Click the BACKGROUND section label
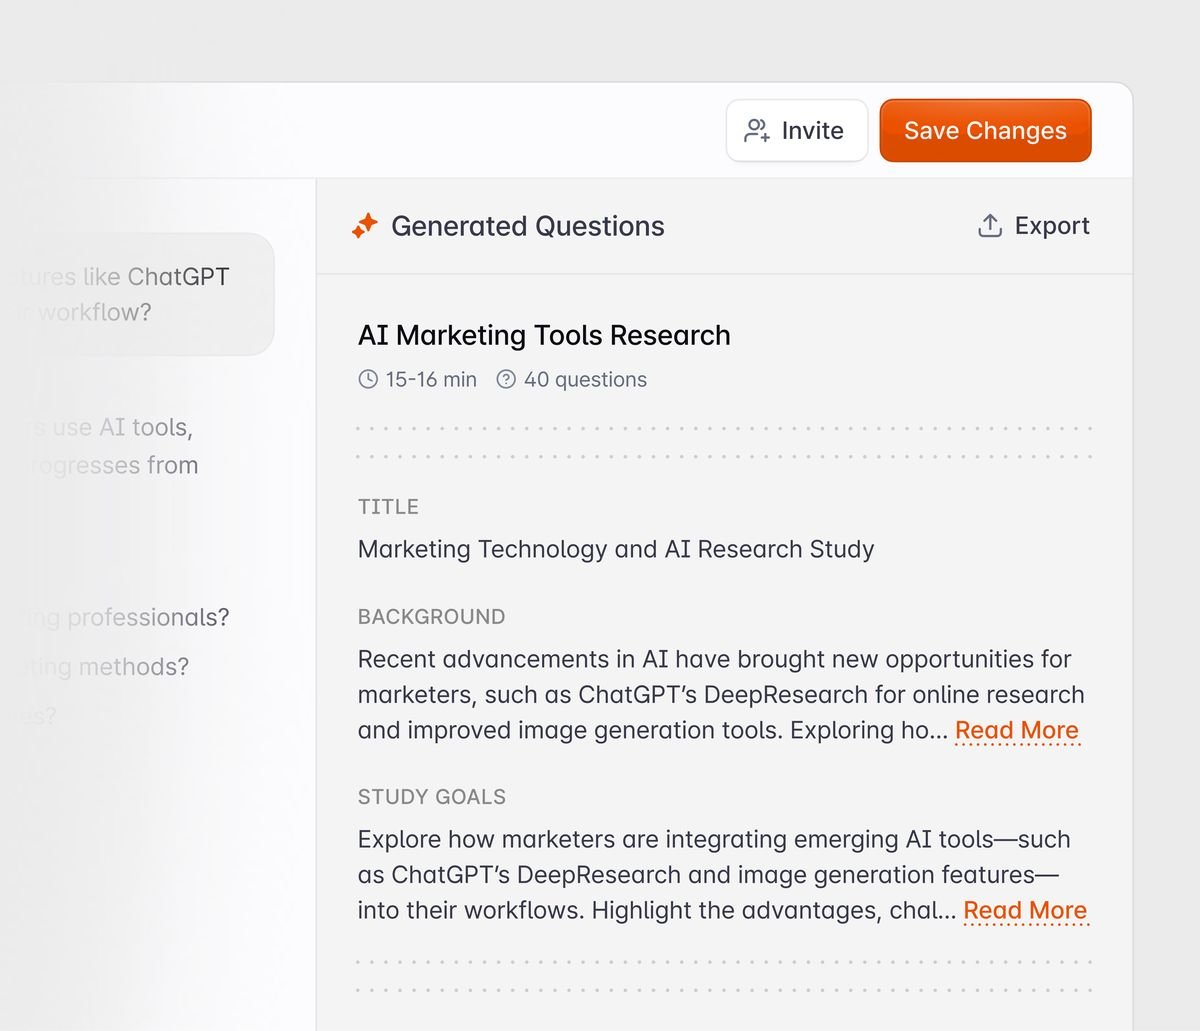Viewport: 1200px width, 1031px height. point(431,617)
